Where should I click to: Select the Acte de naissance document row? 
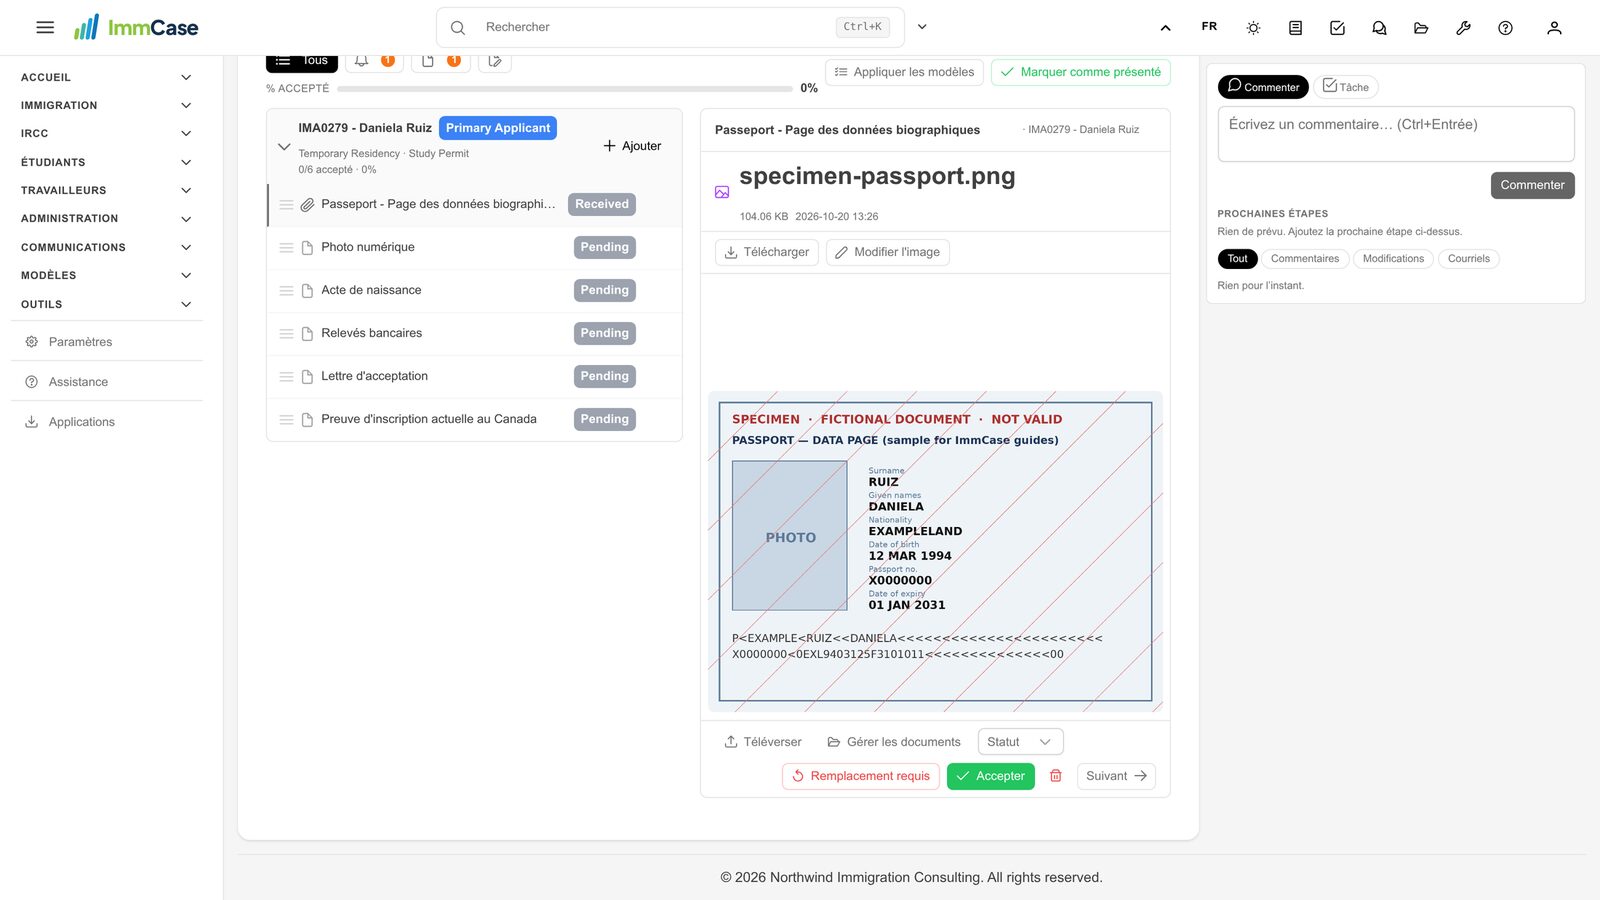tap(474, 290)
